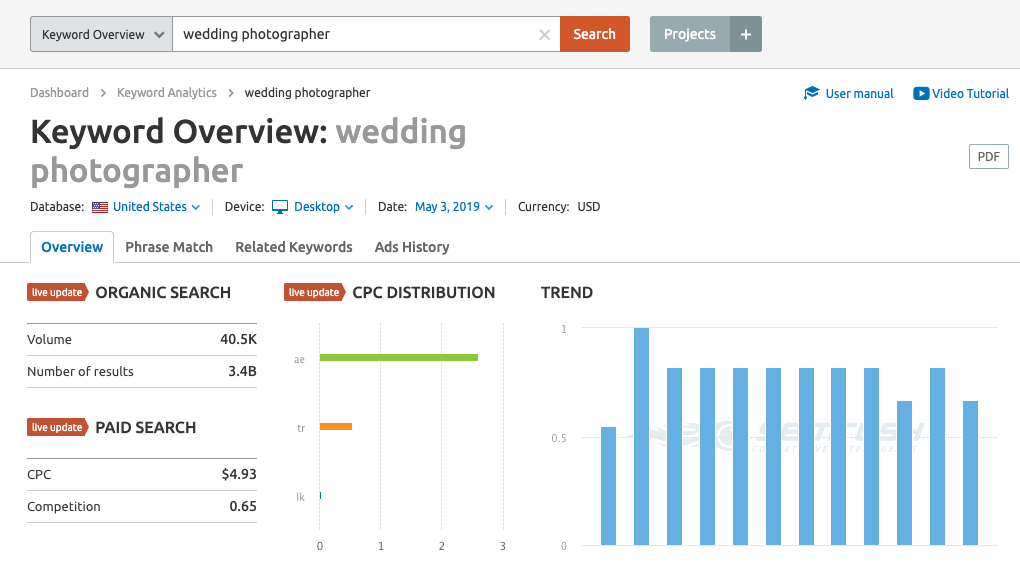Expand the Desktop device dropdown
Viewport: 1020px width, 575px height.
point(323,207)
